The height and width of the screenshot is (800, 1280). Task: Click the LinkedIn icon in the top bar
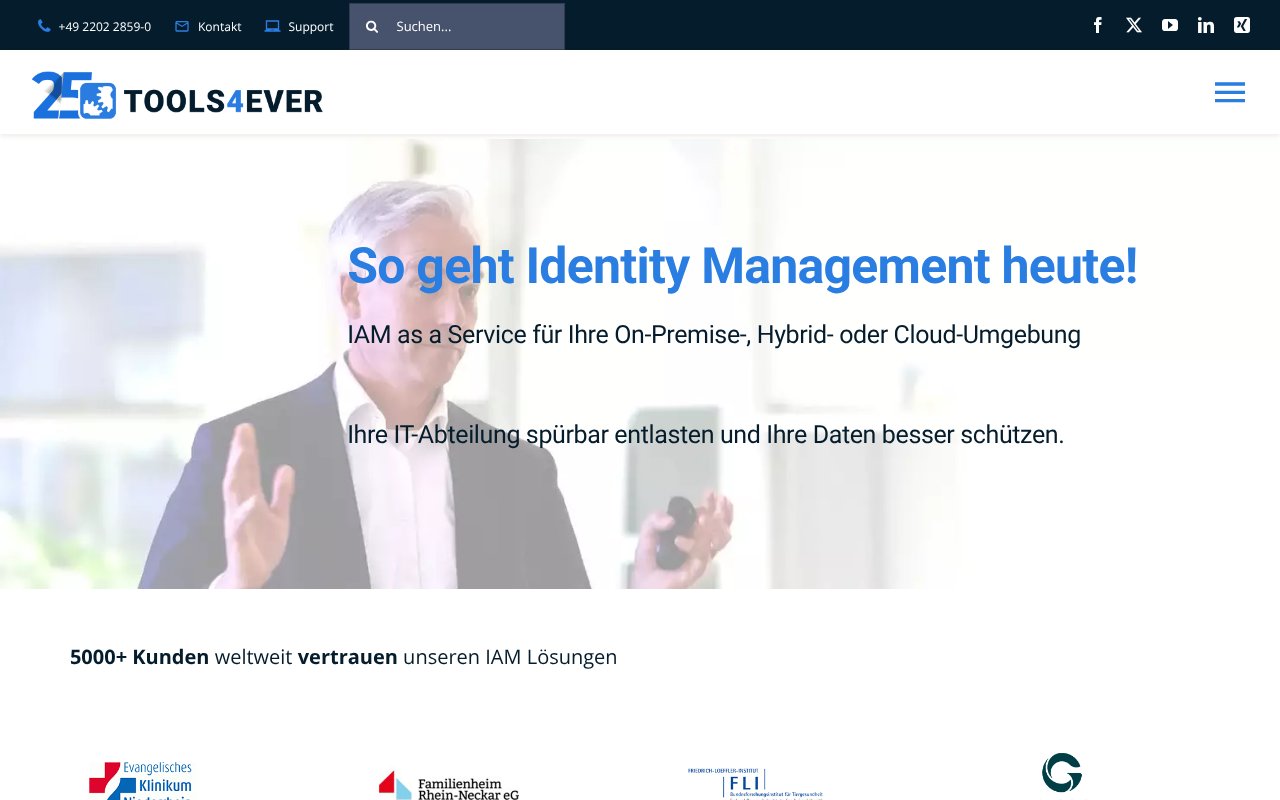(x=1205, y=25)
